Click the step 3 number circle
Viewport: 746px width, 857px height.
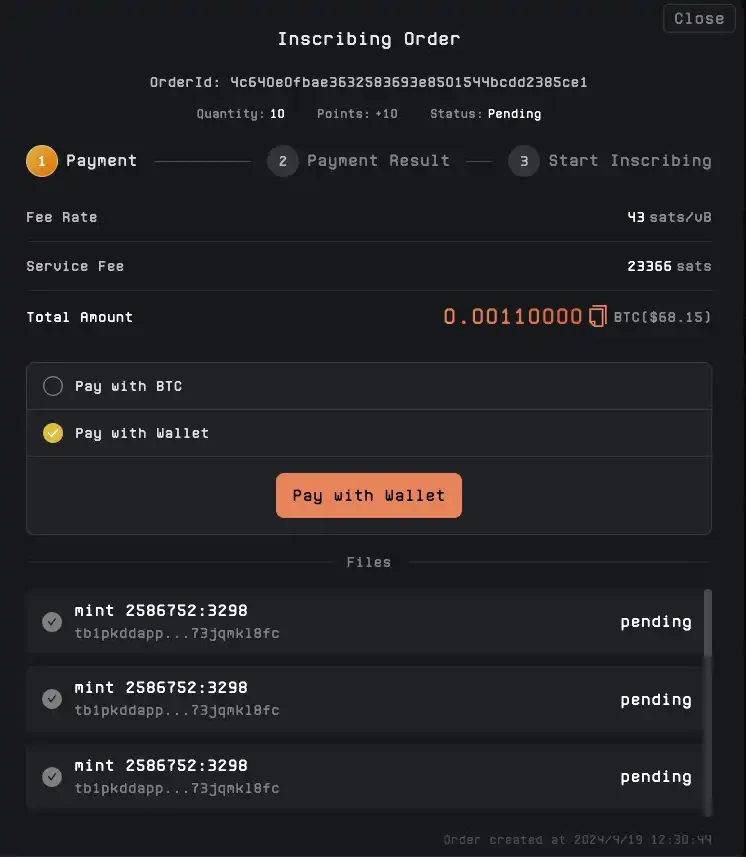(524, 161)
